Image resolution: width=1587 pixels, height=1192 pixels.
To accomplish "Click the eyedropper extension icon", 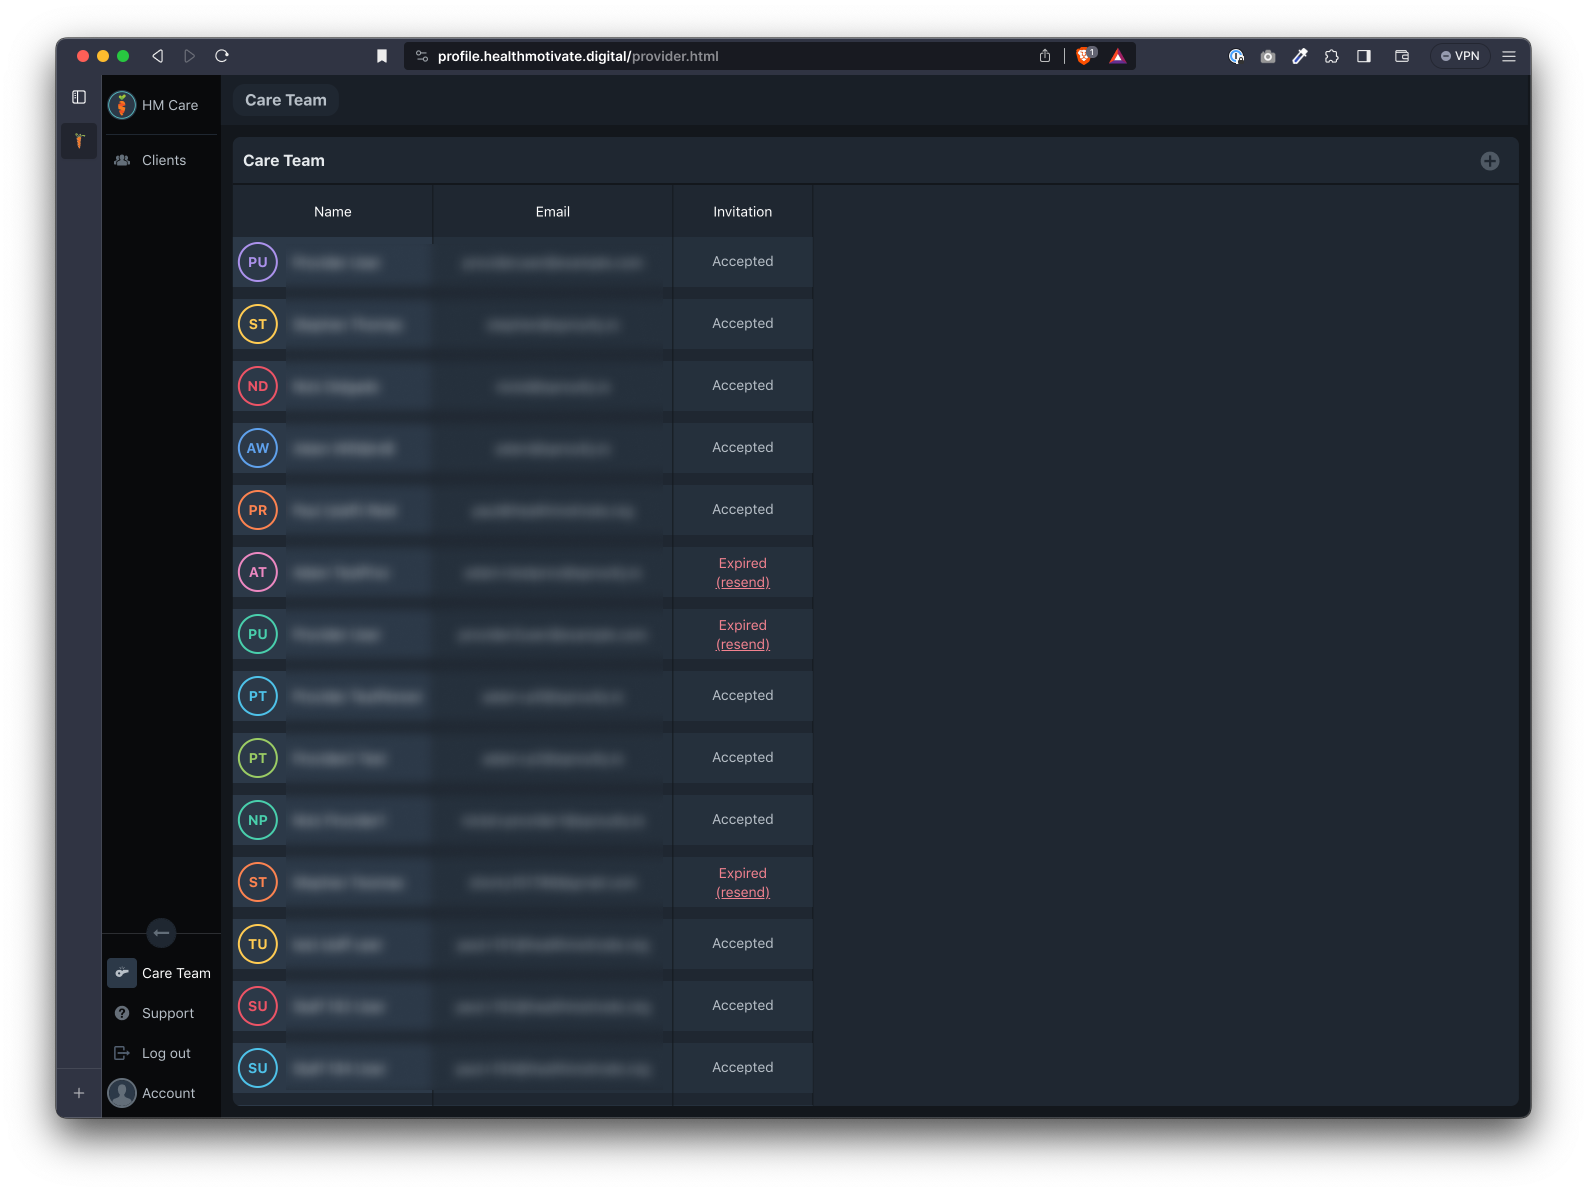I will pyautogui.click(x=1300, y=56).
